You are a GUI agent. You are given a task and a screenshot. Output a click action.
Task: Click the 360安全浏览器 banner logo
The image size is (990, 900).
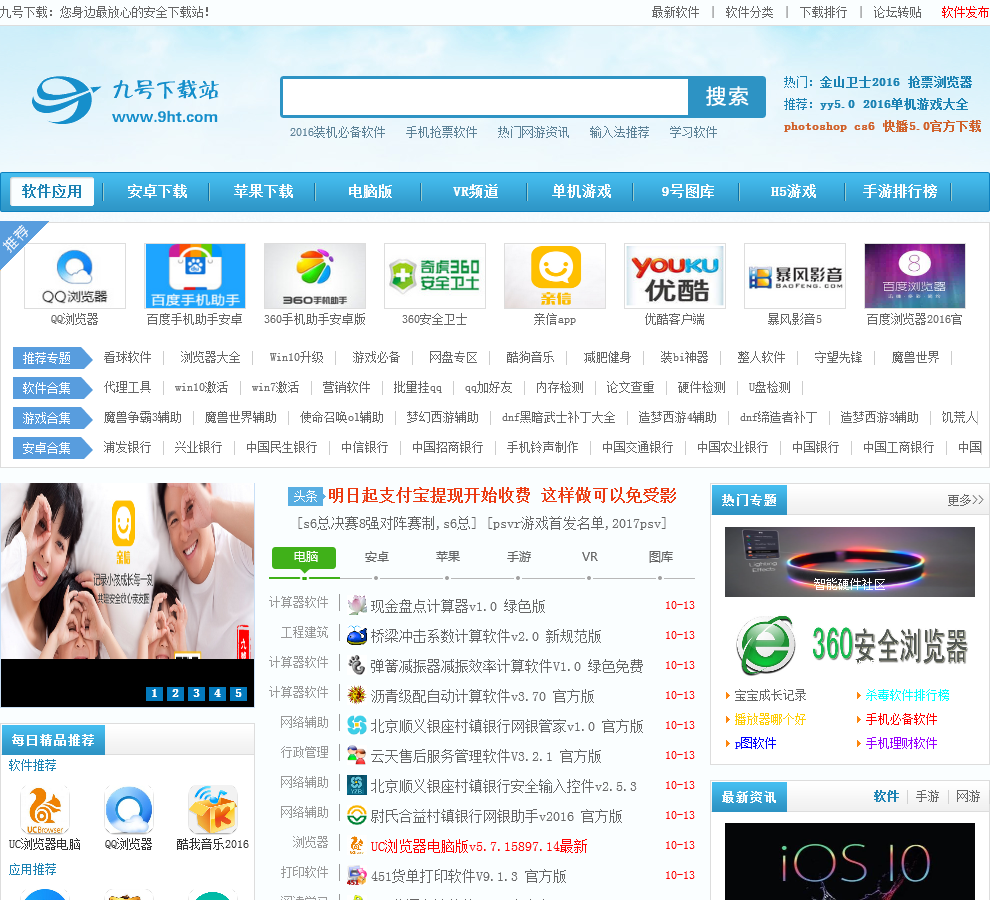850,645
